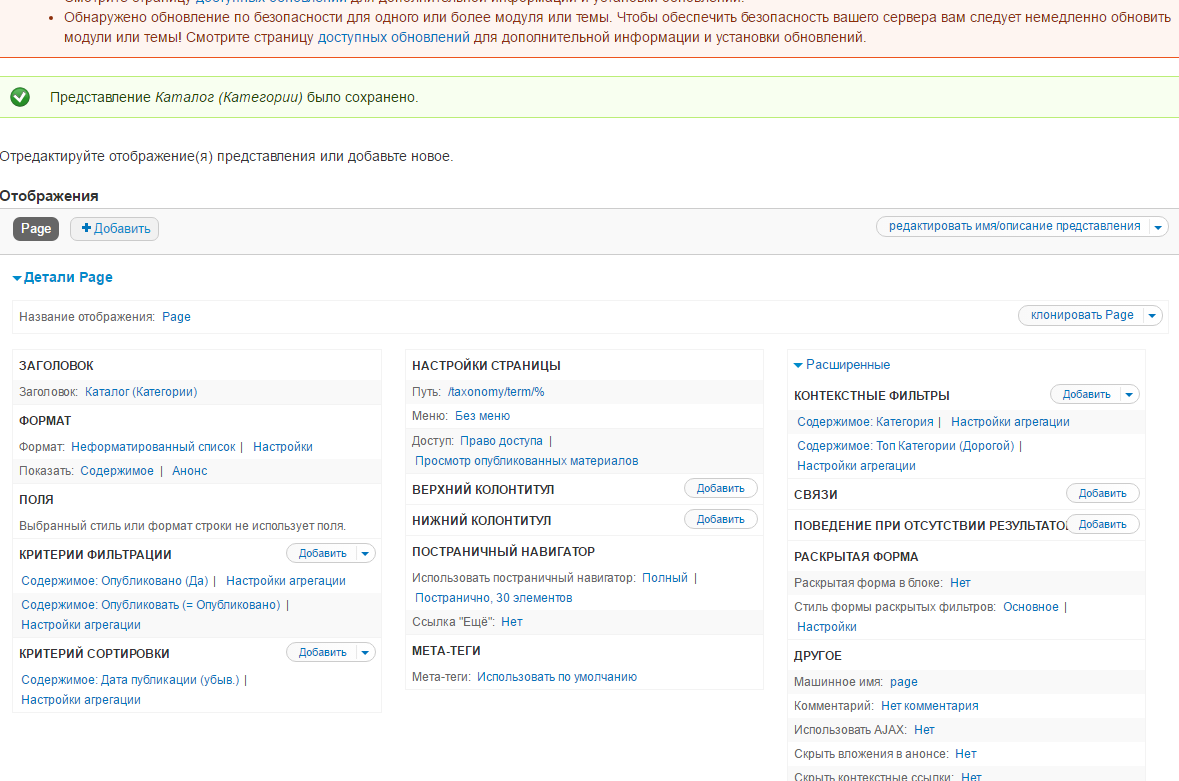Click Нет beside Скрыть вложения в анонсе

[x=965, y=754]
